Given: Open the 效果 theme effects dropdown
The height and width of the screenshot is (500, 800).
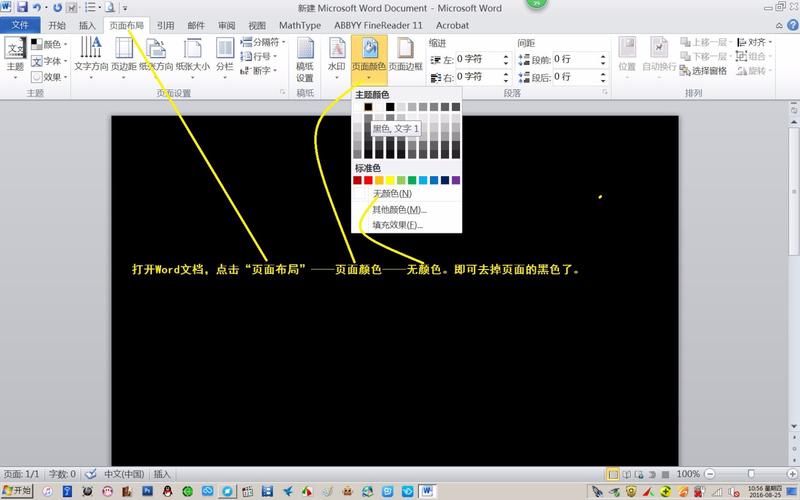Looking at the screenshot, I should pos(49,77).
